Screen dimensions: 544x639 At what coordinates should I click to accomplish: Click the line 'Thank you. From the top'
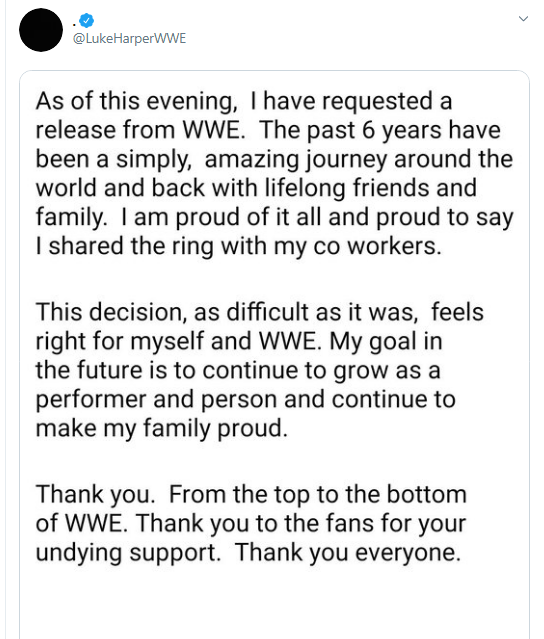251,494
